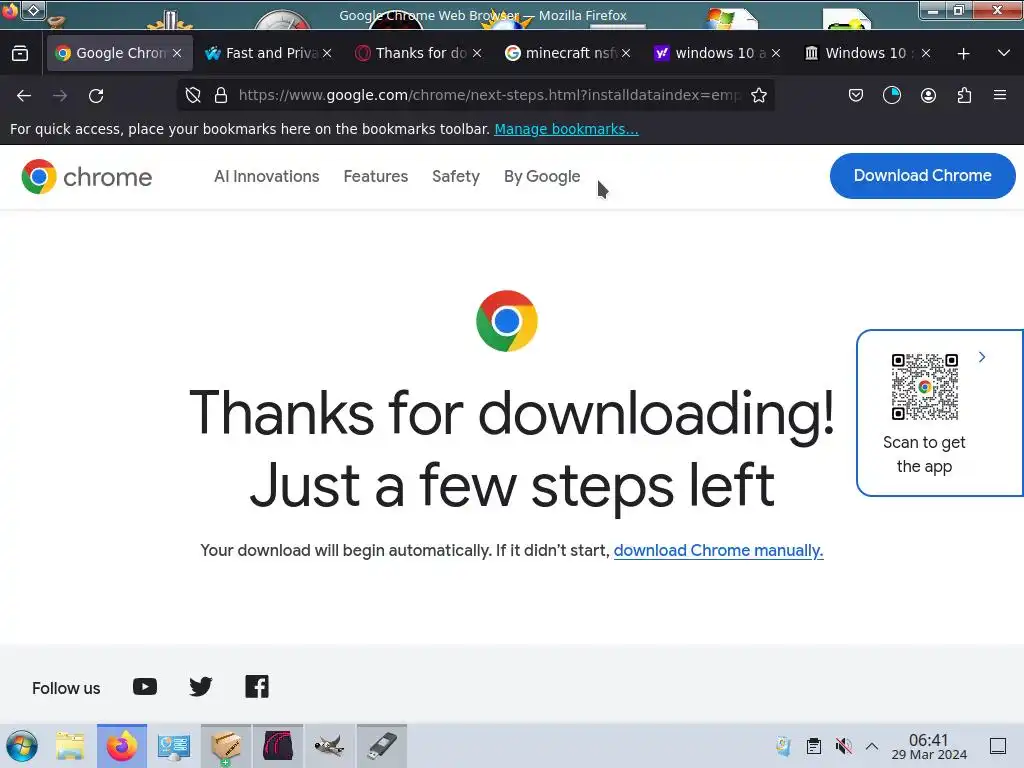
Task: Bookmark this page with the star
Action: click(x=759, y=95)
